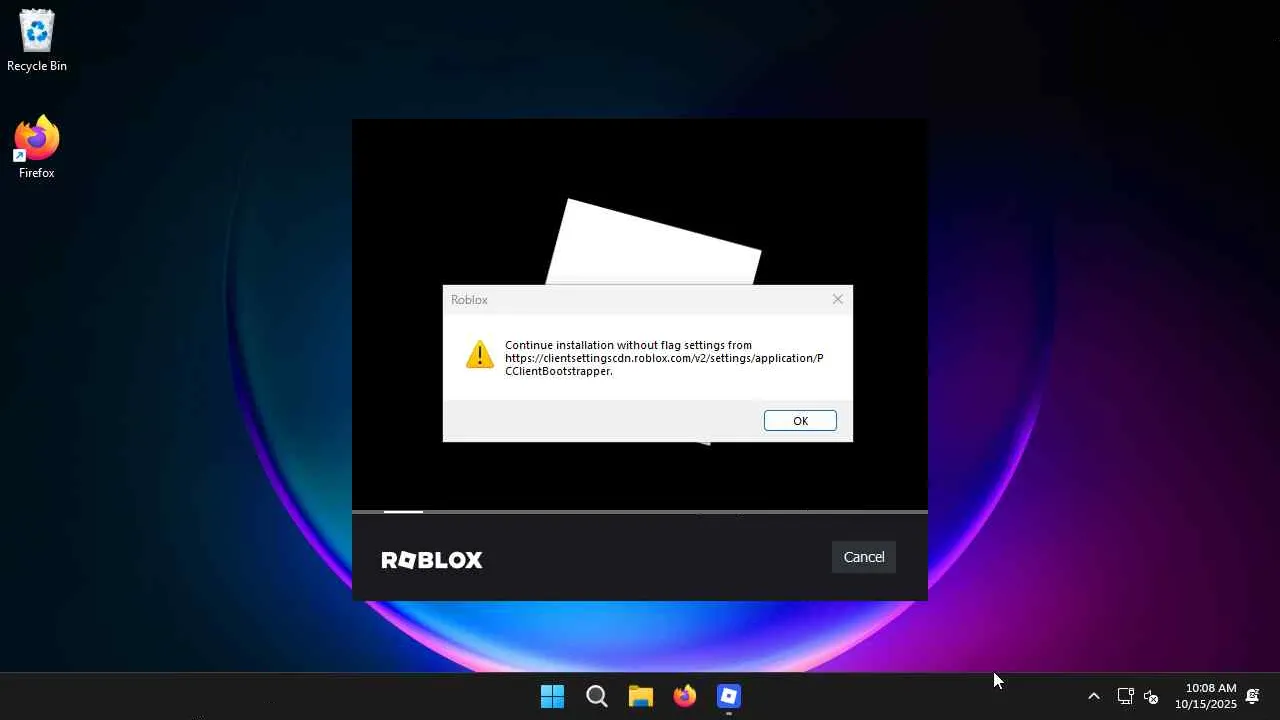Launch File Explorer from the taskbar
Screen dimensions: 1280x720
[641, 696]
